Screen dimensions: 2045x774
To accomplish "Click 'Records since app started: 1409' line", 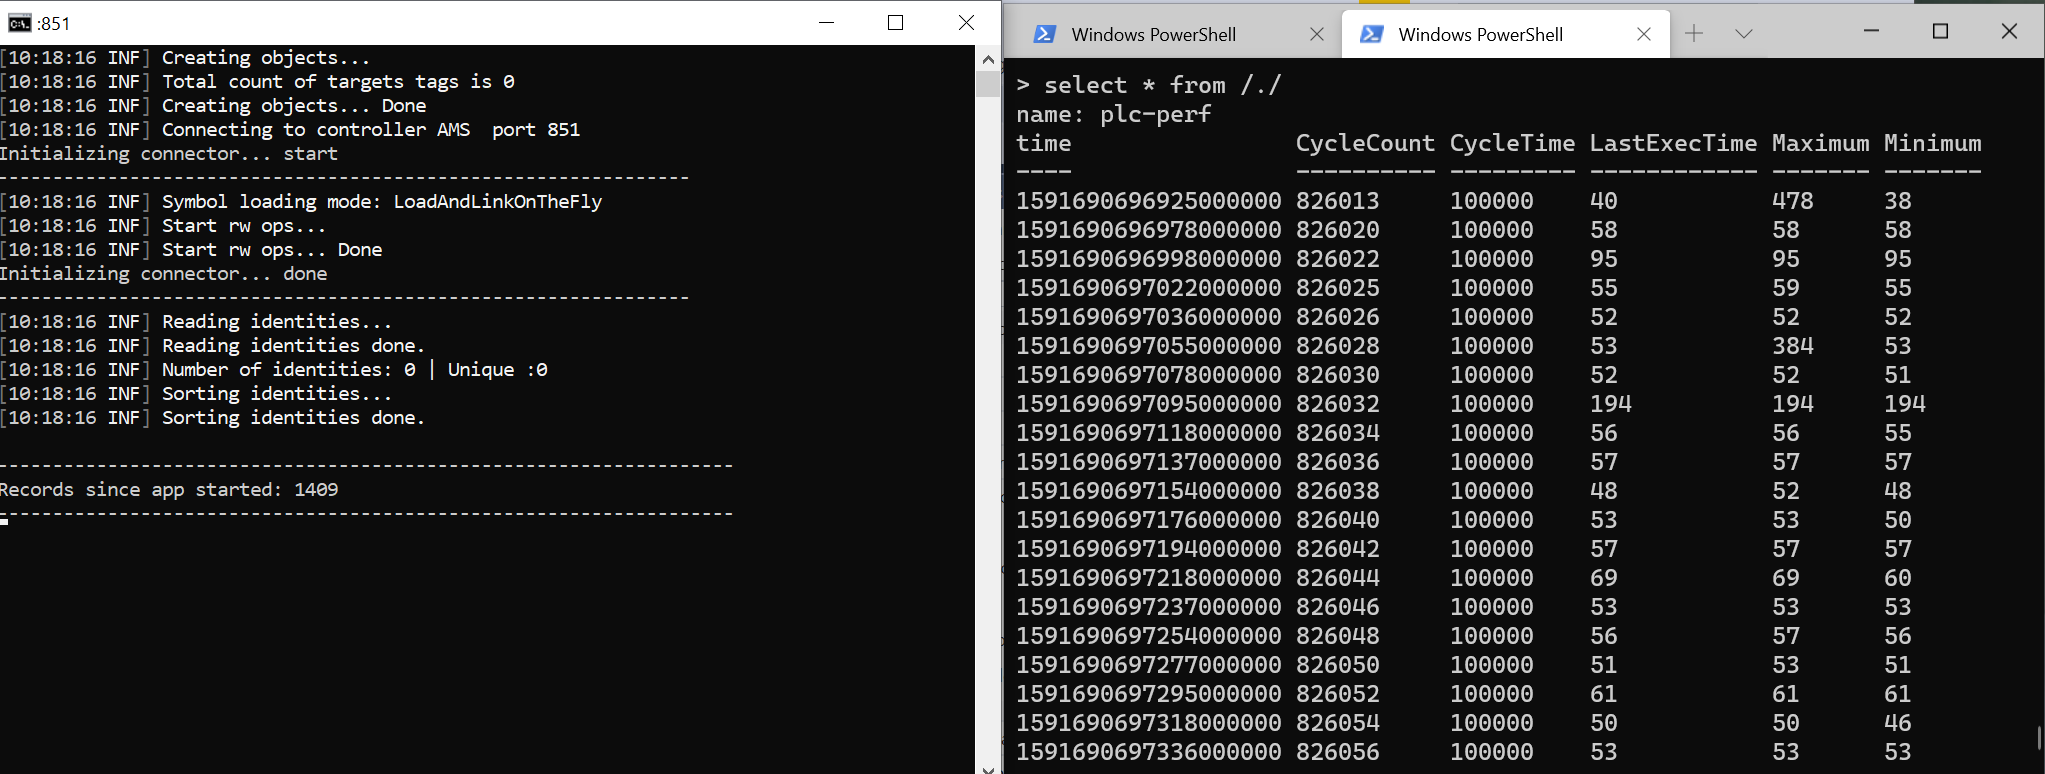I will [x=169, y=490].
